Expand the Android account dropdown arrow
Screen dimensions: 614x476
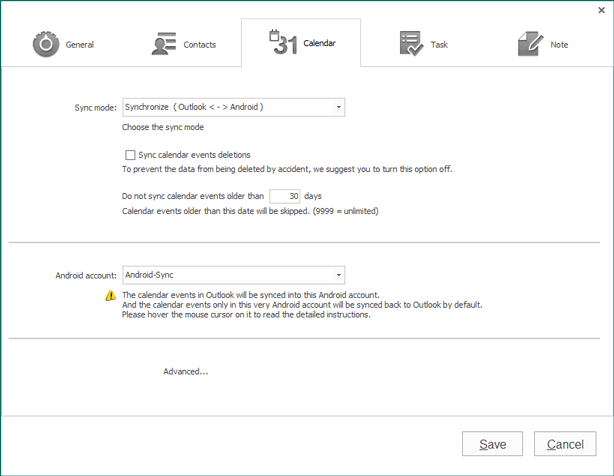pos(339,274)
